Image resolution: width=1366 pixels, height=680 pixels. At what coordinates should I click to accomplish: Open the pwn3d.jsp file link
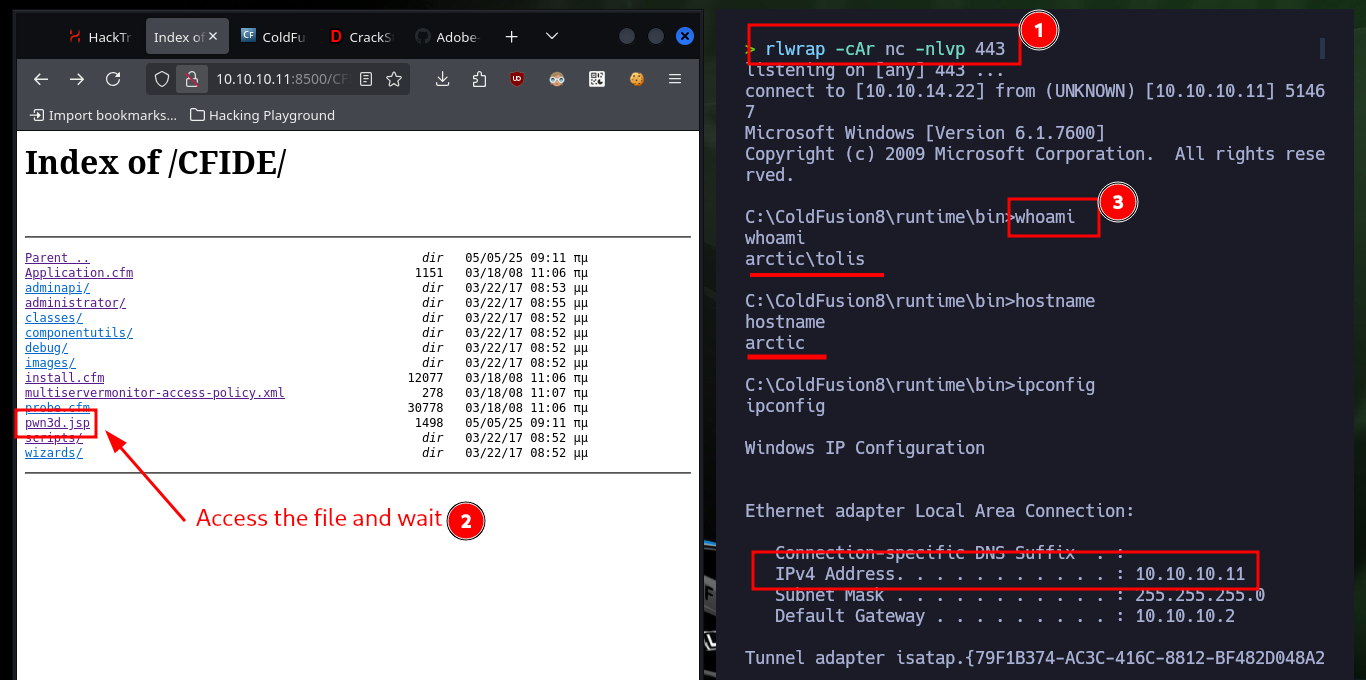tap(57, 423)
